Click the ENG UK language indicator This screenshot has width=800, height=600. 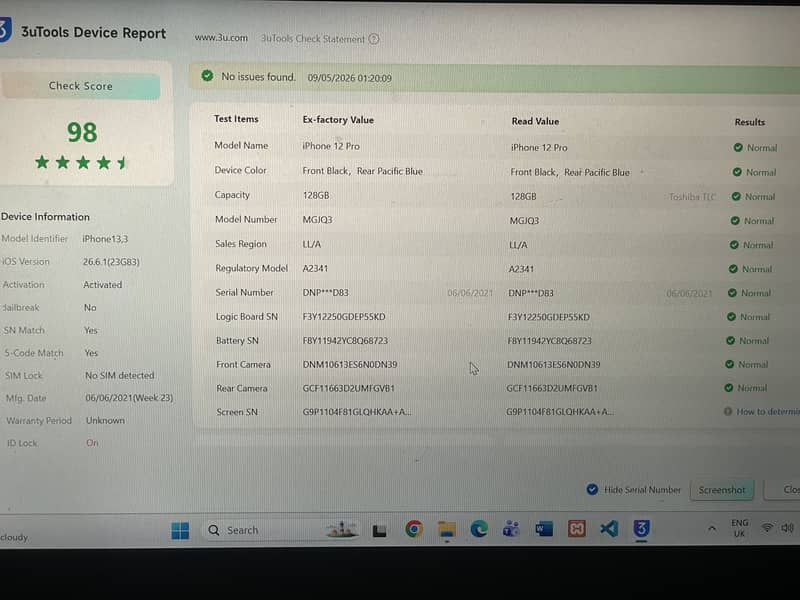click(x=739, y=528)
